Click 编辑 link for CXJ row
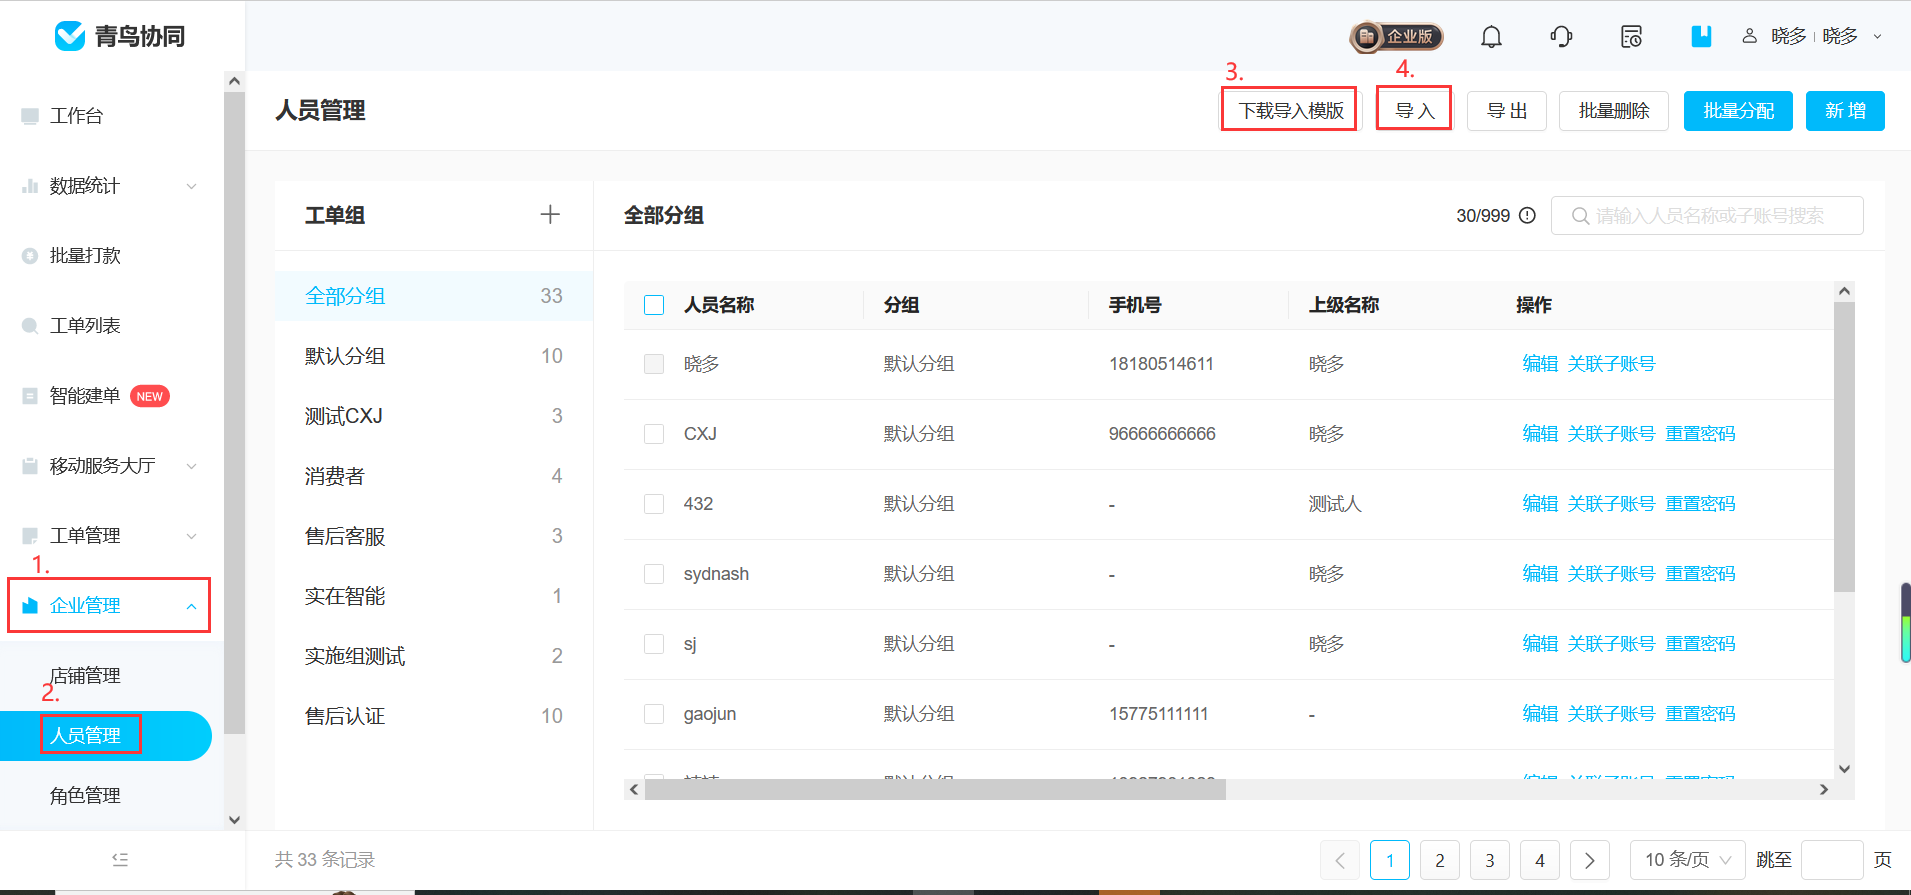This screenshot has height=895, width=1911. click(x=1540, y=434)
